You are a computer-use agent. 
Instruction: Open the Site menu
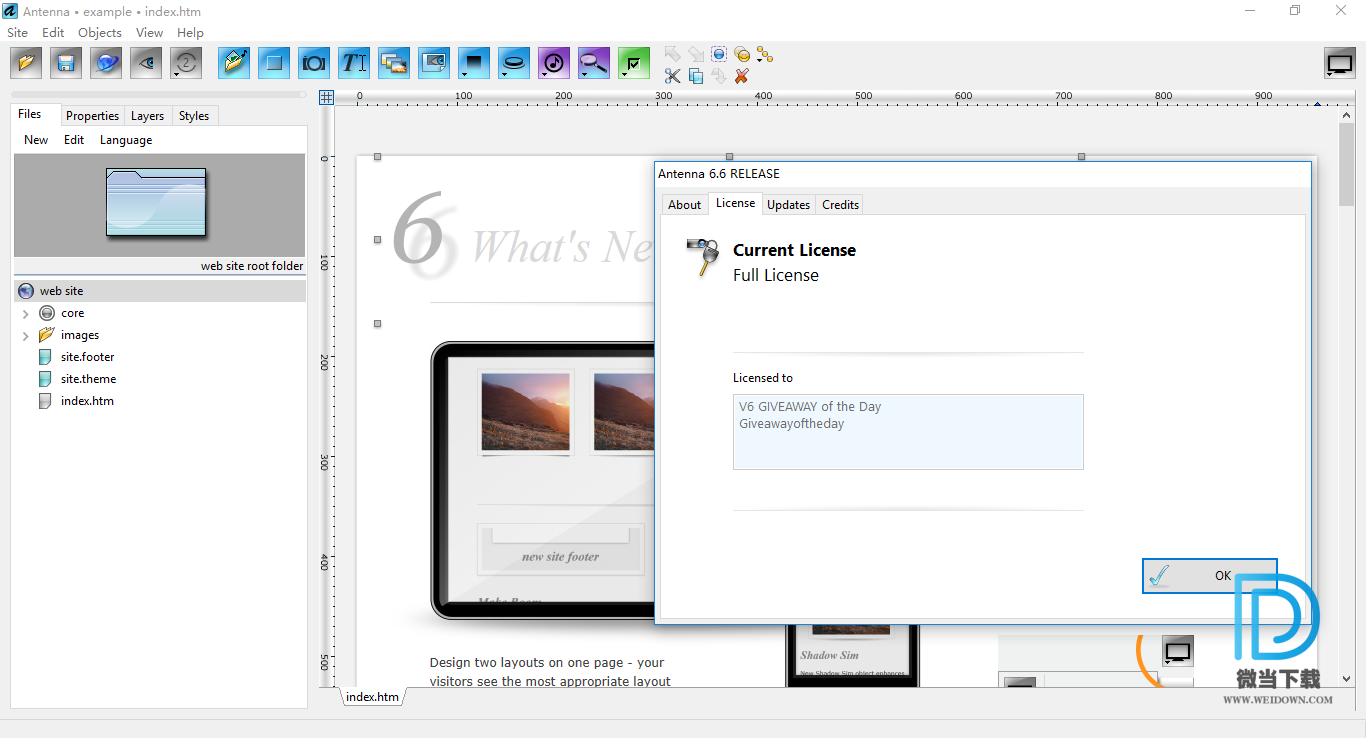point(18,32)
